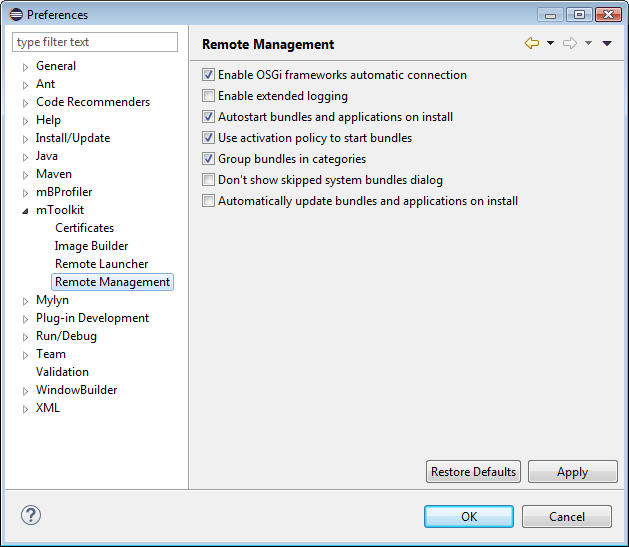
Task: Select the Image Builder preference page
Action: (x=91, y=246)
